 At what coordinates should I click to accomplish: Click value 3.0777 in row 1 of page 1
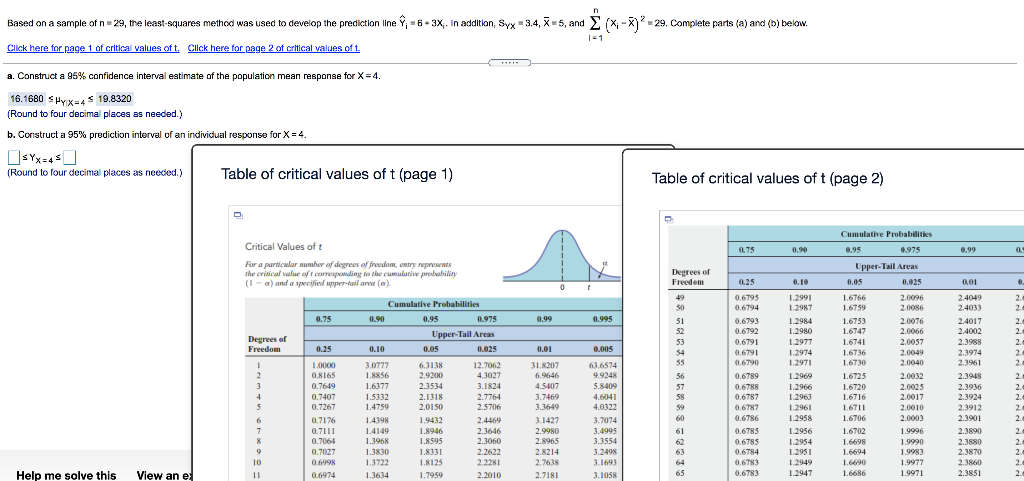click(x=377, y=365)
